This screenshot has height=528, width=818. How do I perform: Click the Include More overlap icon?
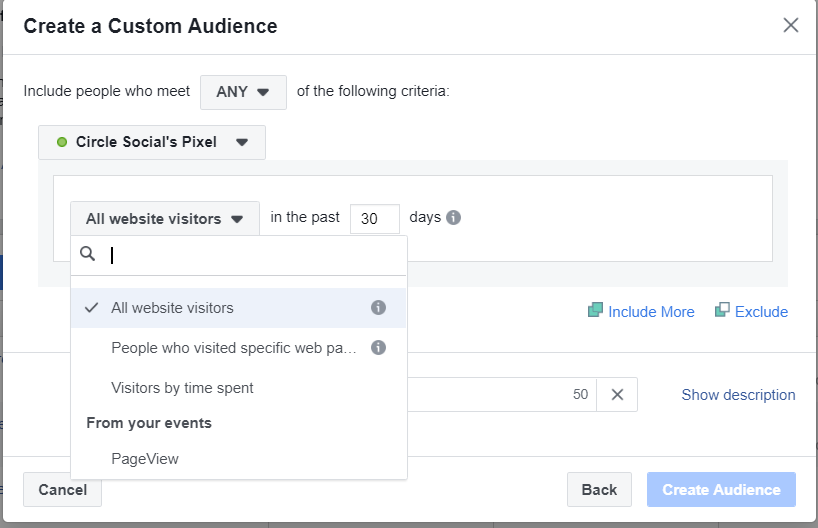tap(595, 311)
